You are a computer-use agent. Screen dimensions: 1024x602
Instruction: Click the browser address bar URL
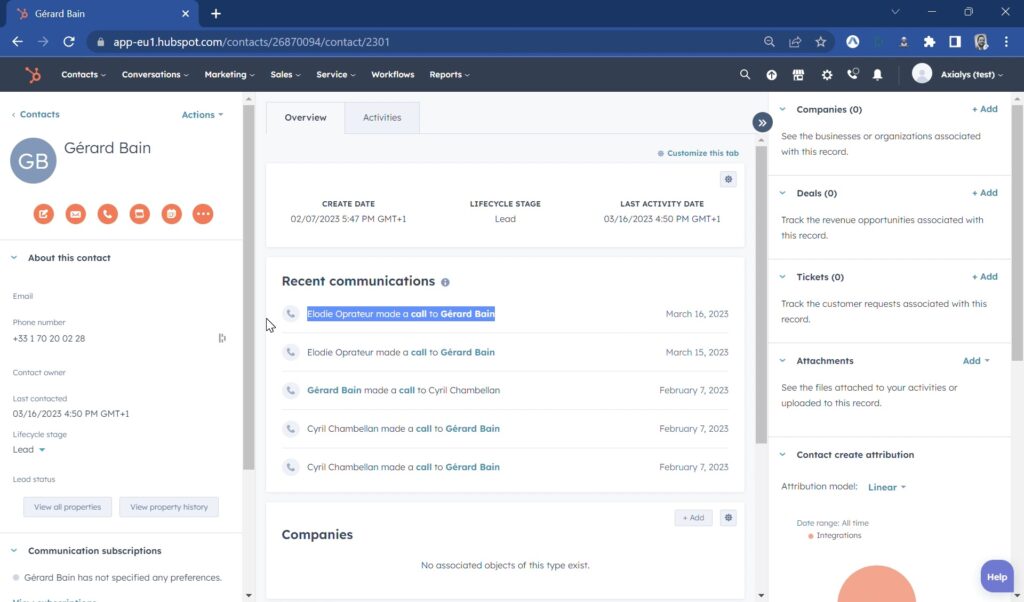click(251, 42)
